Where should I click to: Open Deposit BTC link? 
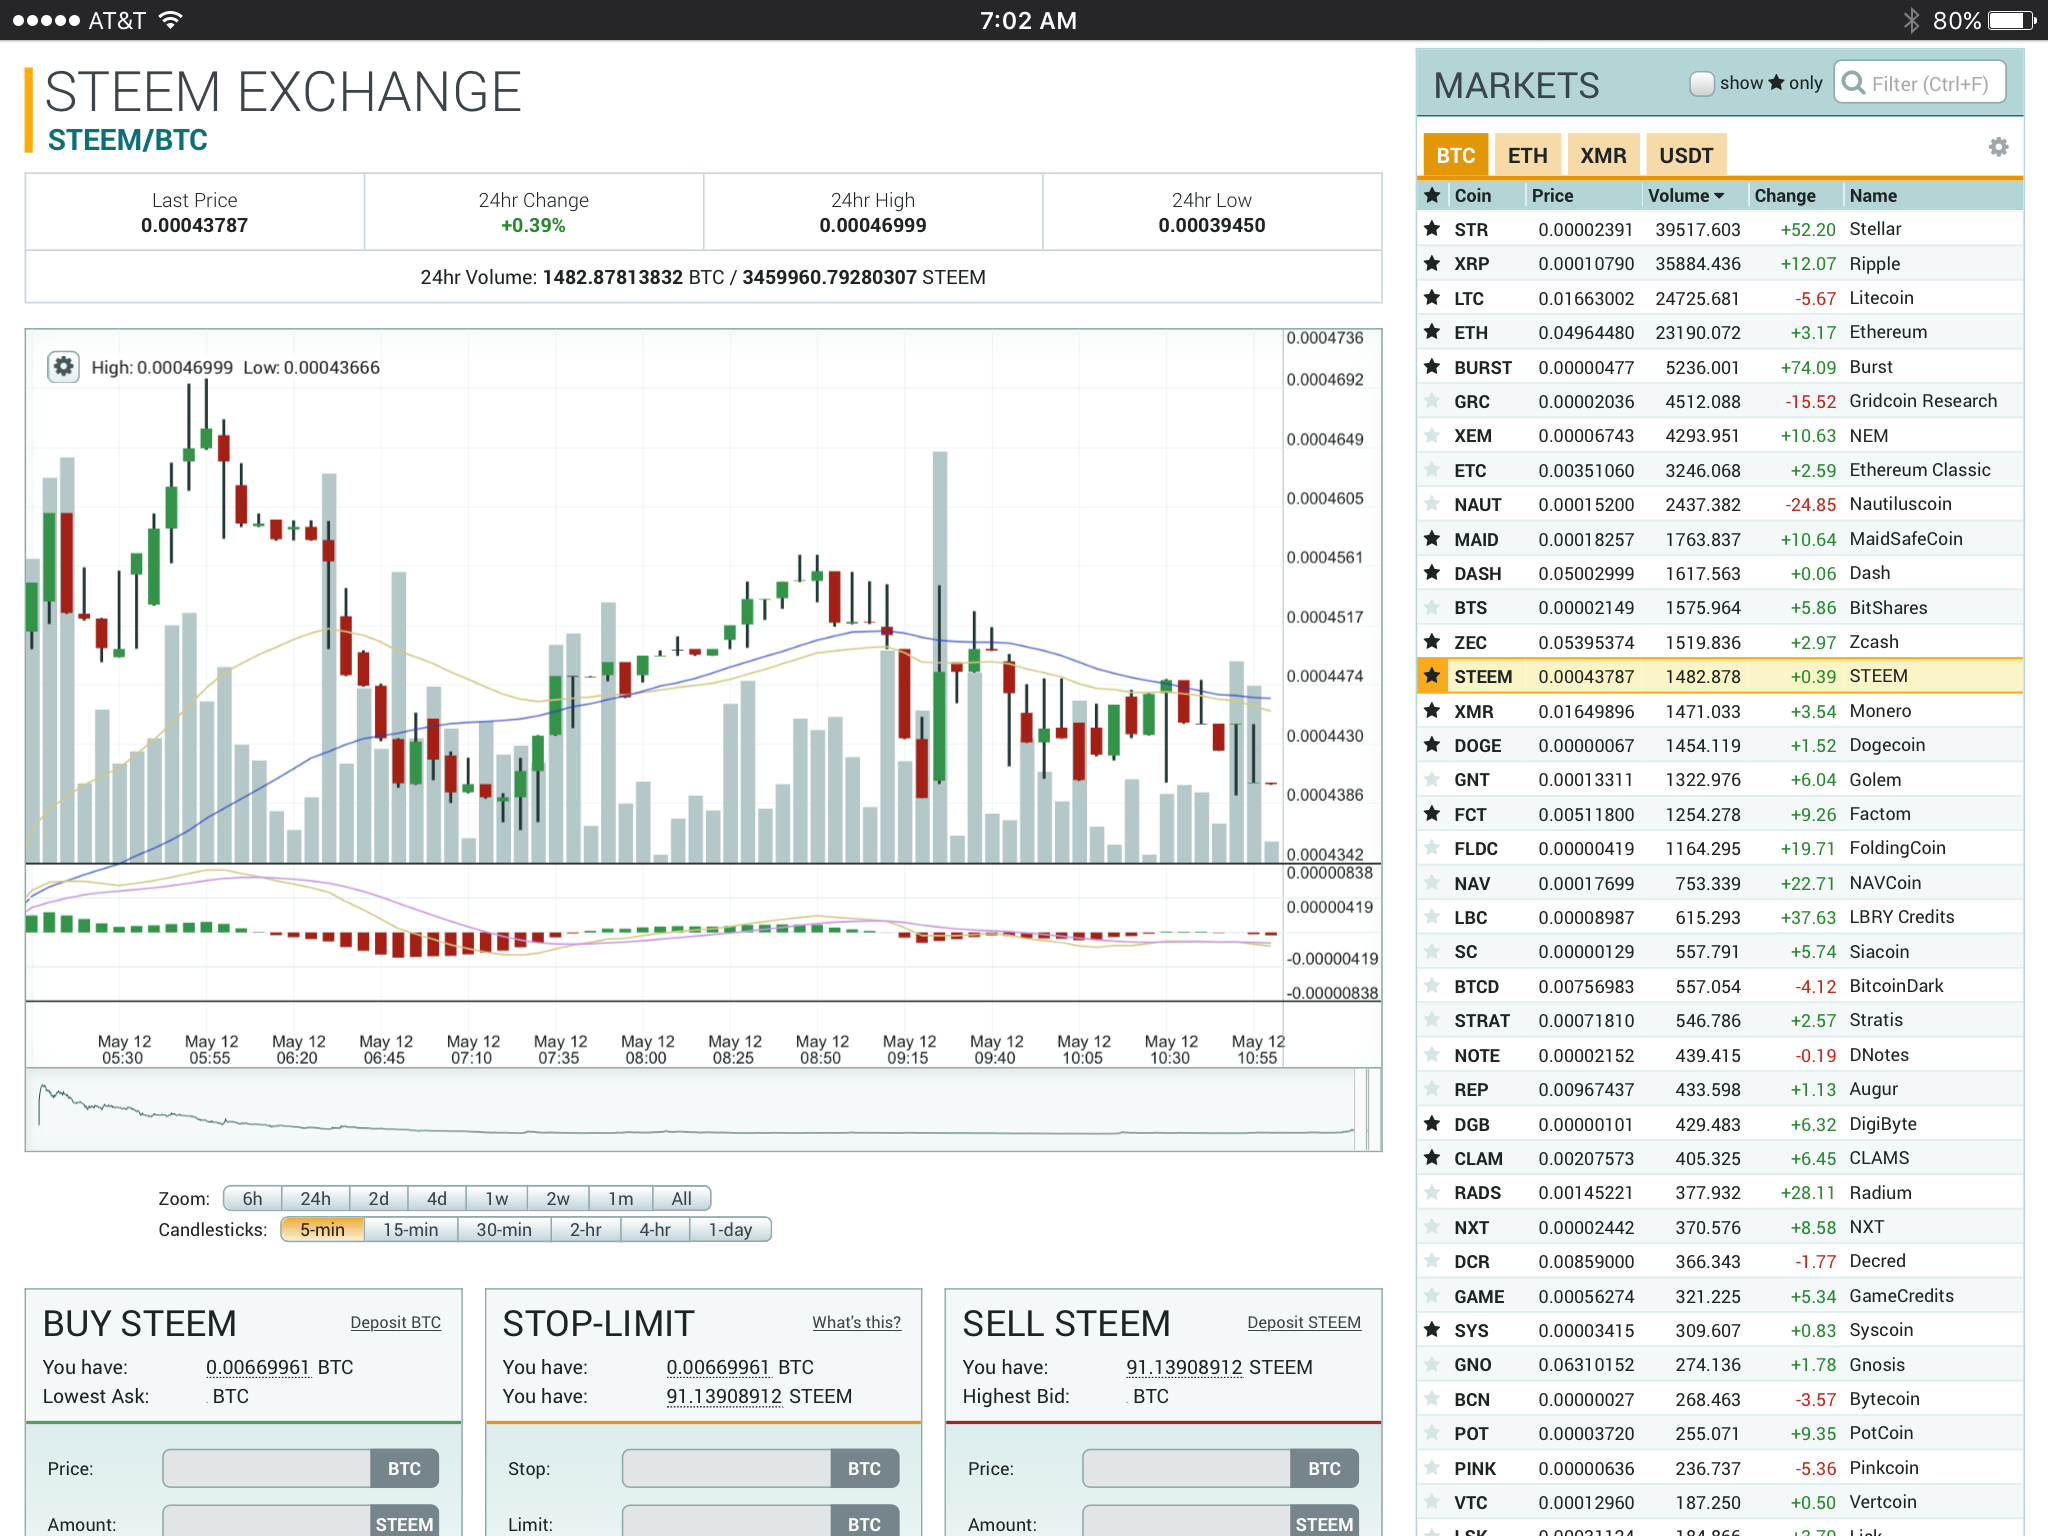[395, 1322]
